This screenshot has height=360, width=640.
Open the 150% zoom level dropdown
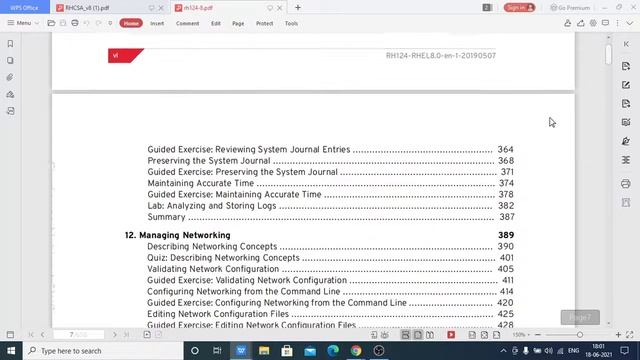(521, 335)
